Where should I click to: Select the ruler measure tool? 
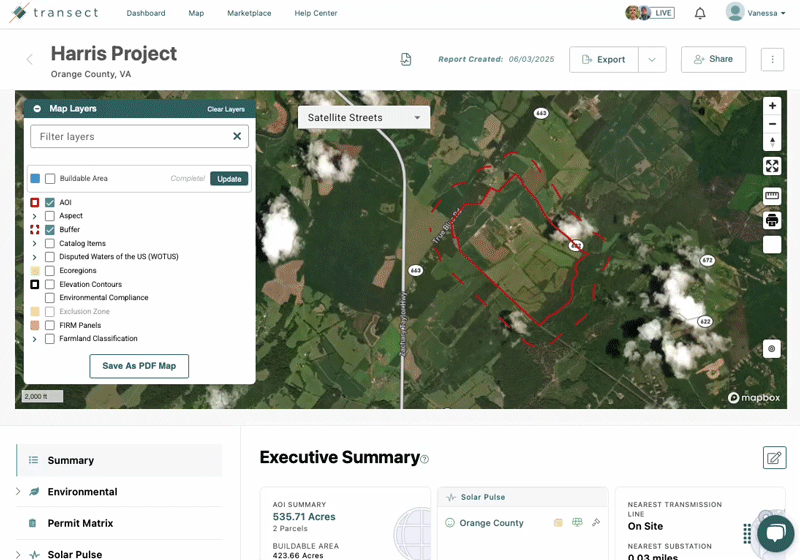pos(772,195)
